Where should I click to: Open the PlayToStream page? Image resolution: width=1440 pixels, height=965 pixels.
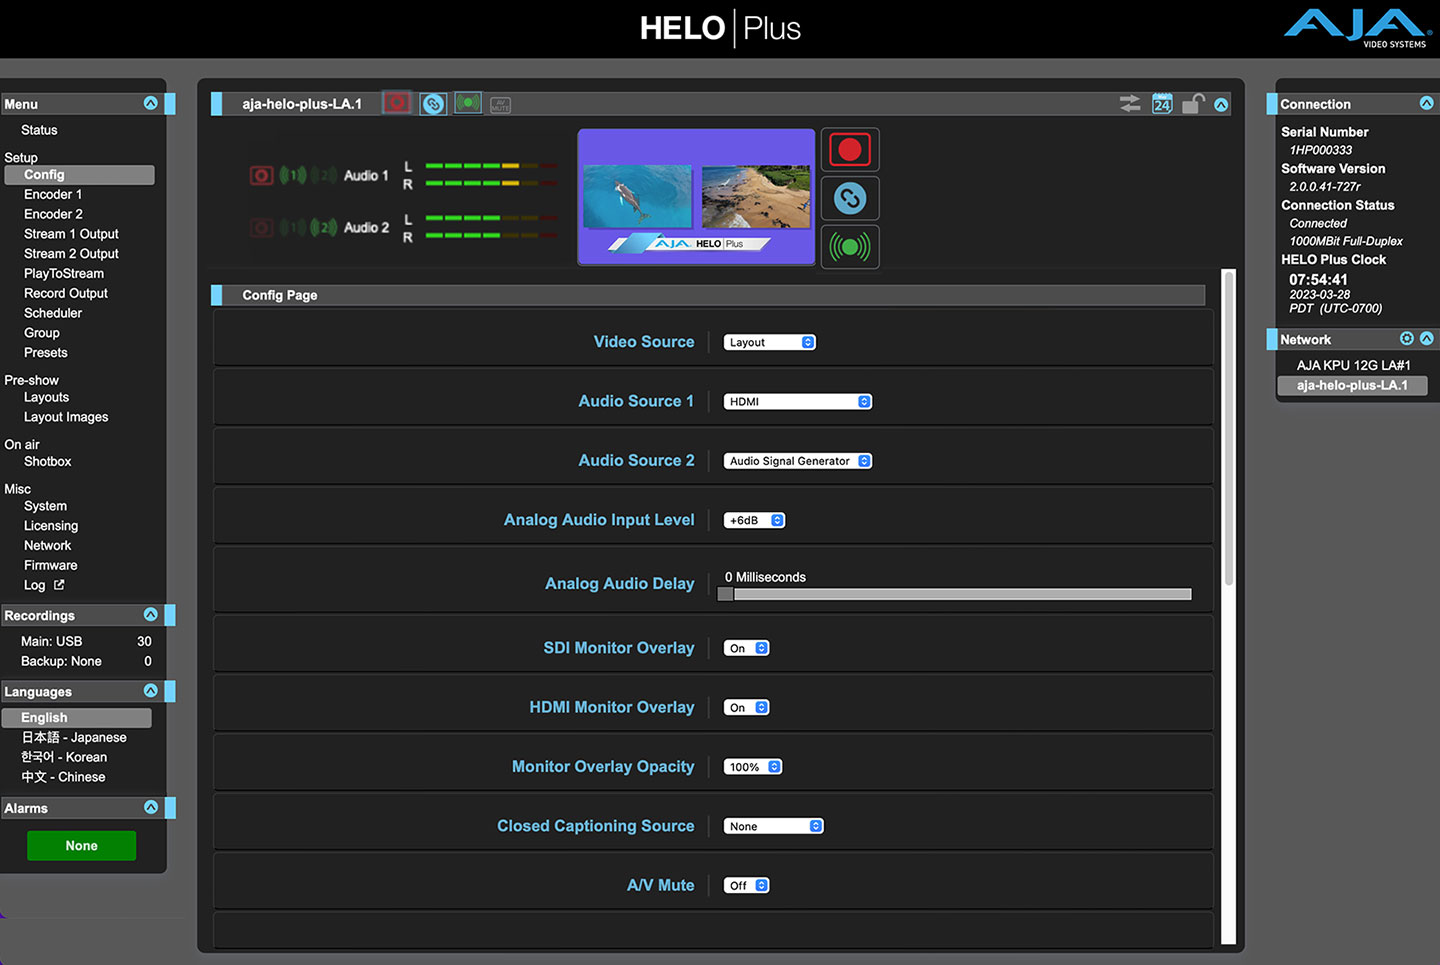64,273
